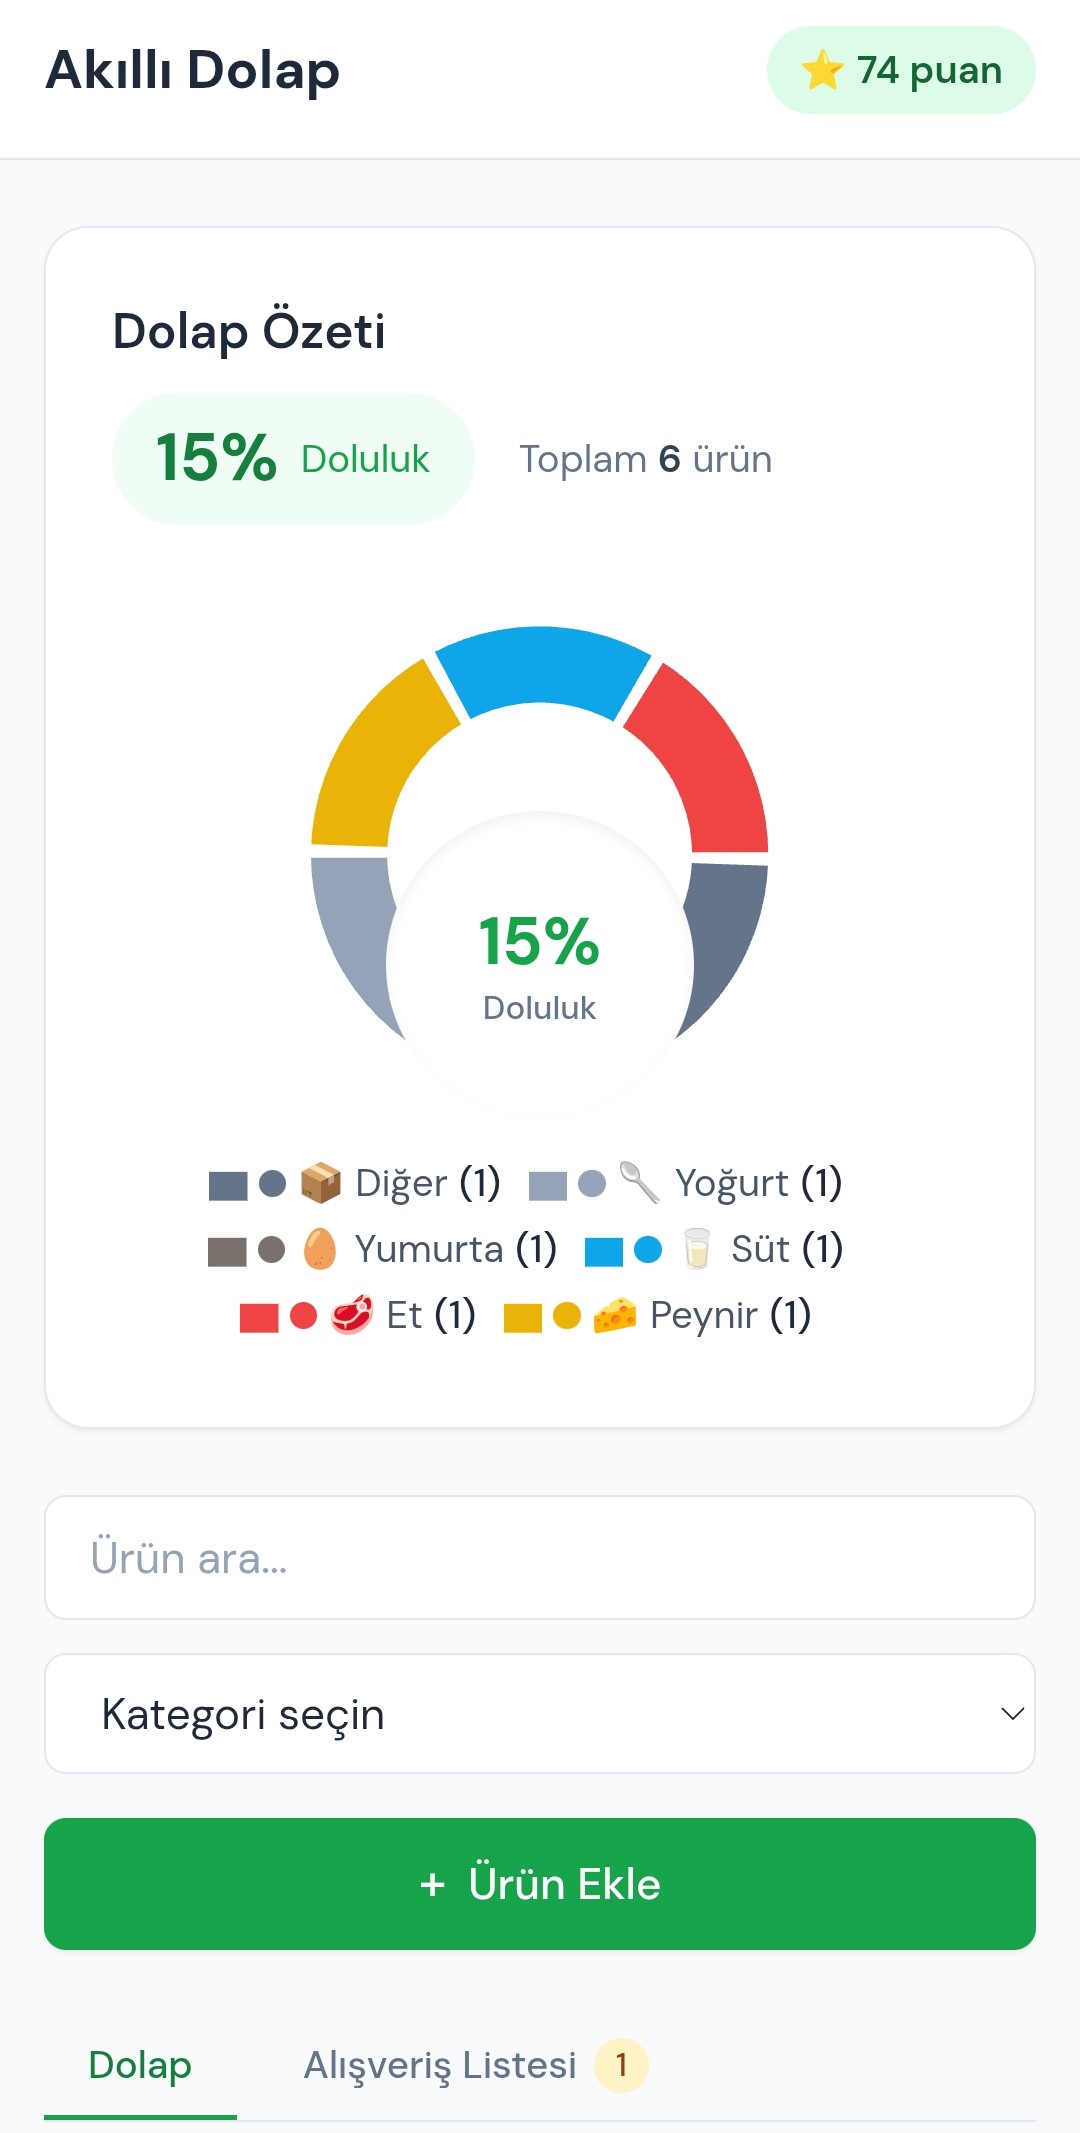1080x2133 pixels.
Task: Open the Kategori seçin dropdown
Action: click(x=540, y=1714)
